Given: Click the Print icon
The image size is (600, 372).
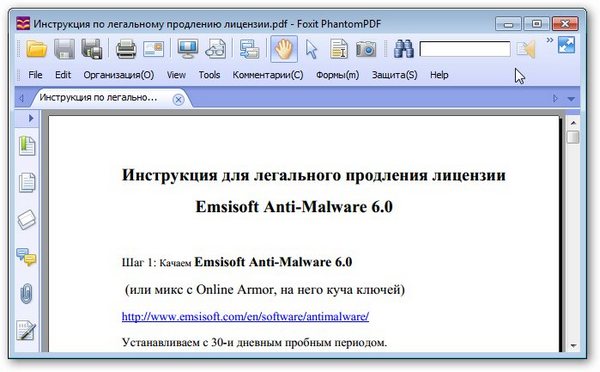Looking at the screenshot, I should pos(126,49).
